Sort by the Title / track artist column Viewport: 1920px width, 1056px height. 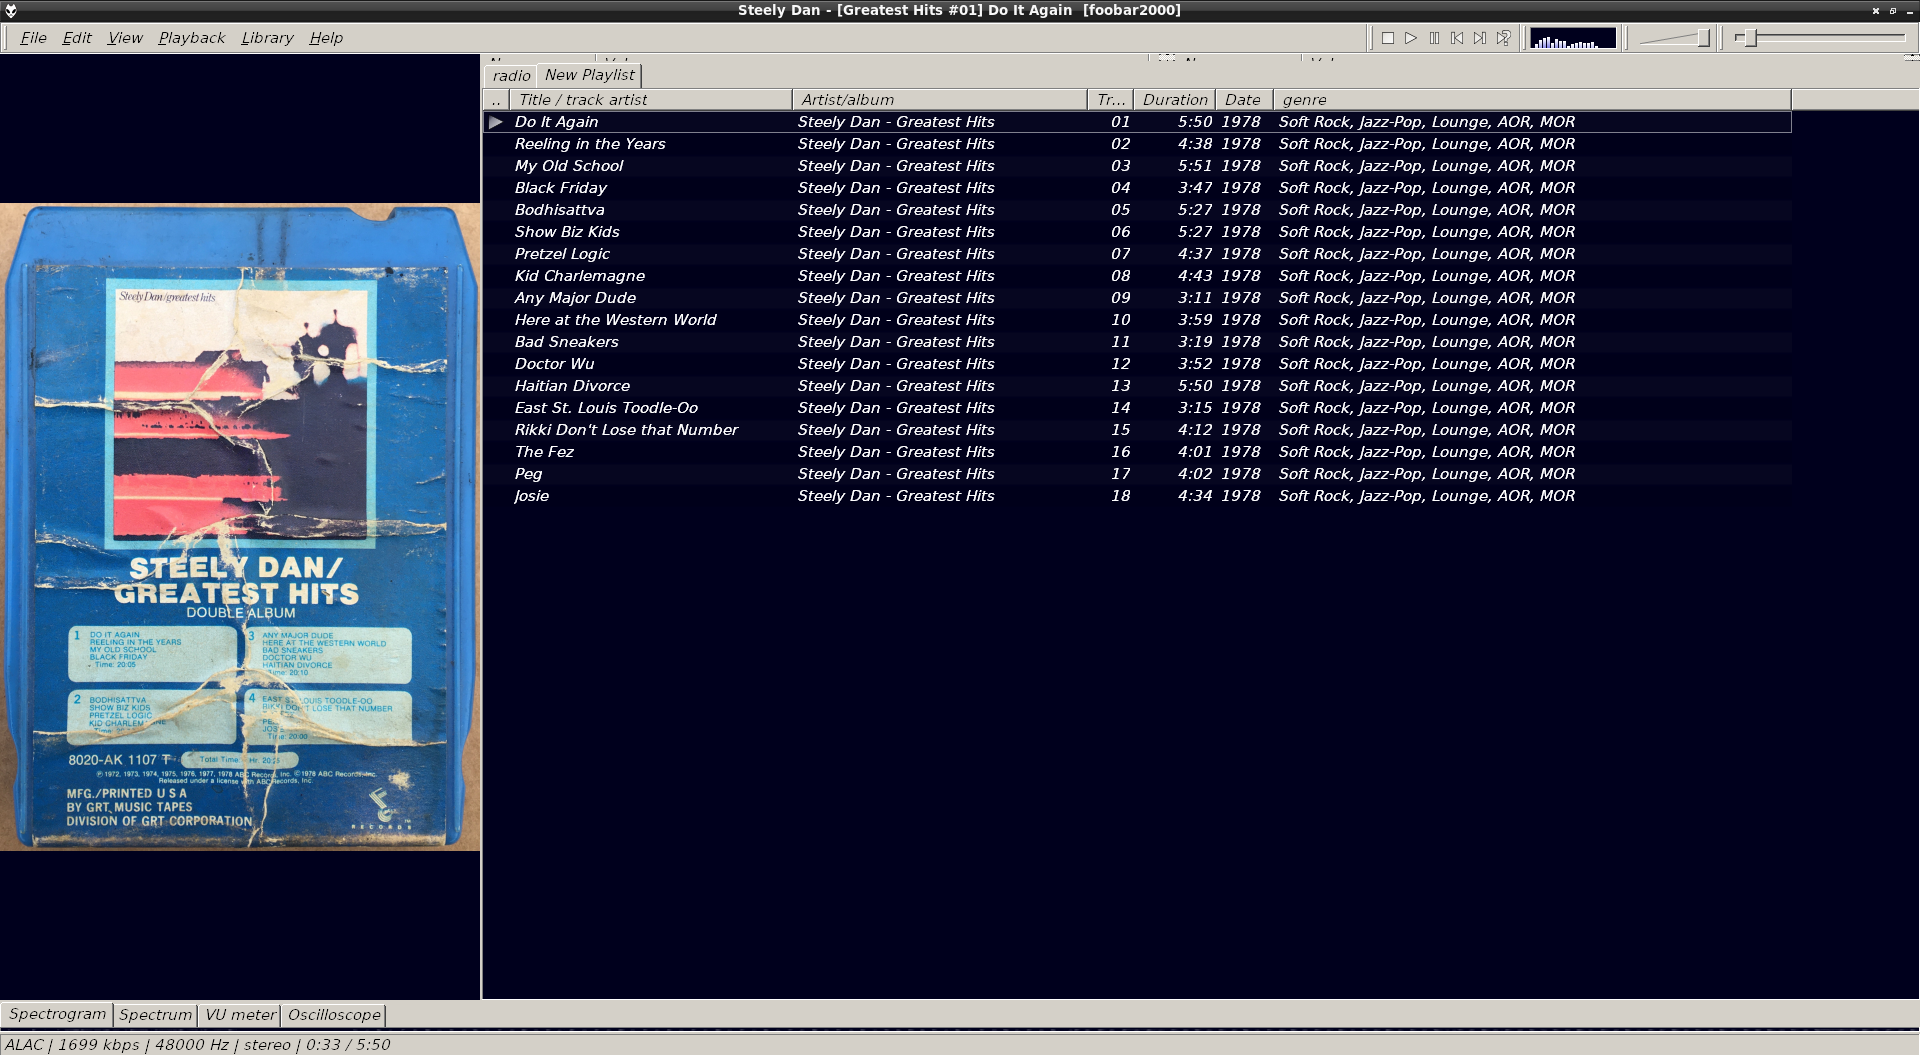point(651,100)
